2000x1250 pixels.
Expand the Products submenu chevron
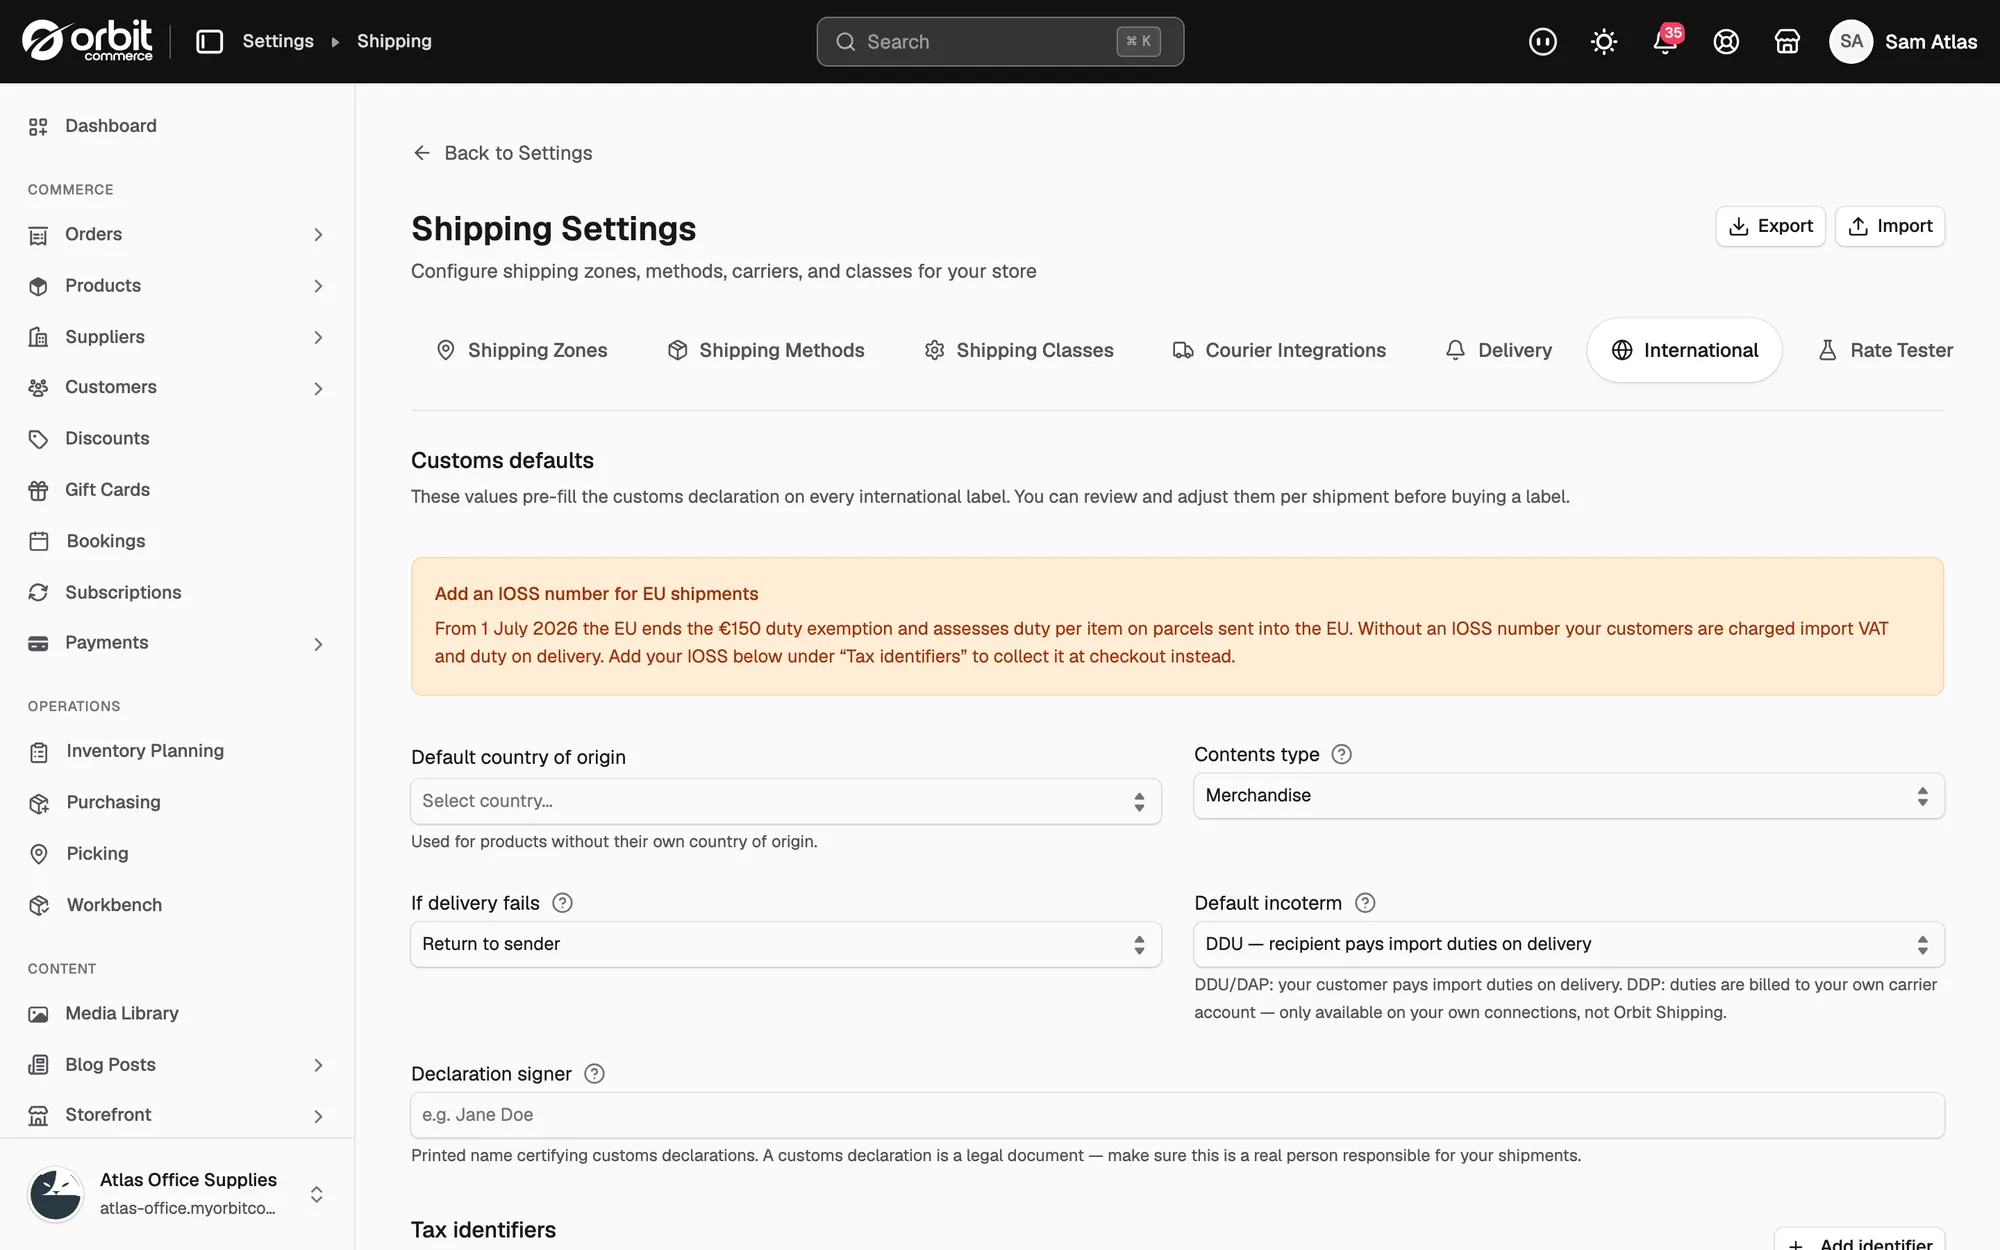[x=318, y=286]
